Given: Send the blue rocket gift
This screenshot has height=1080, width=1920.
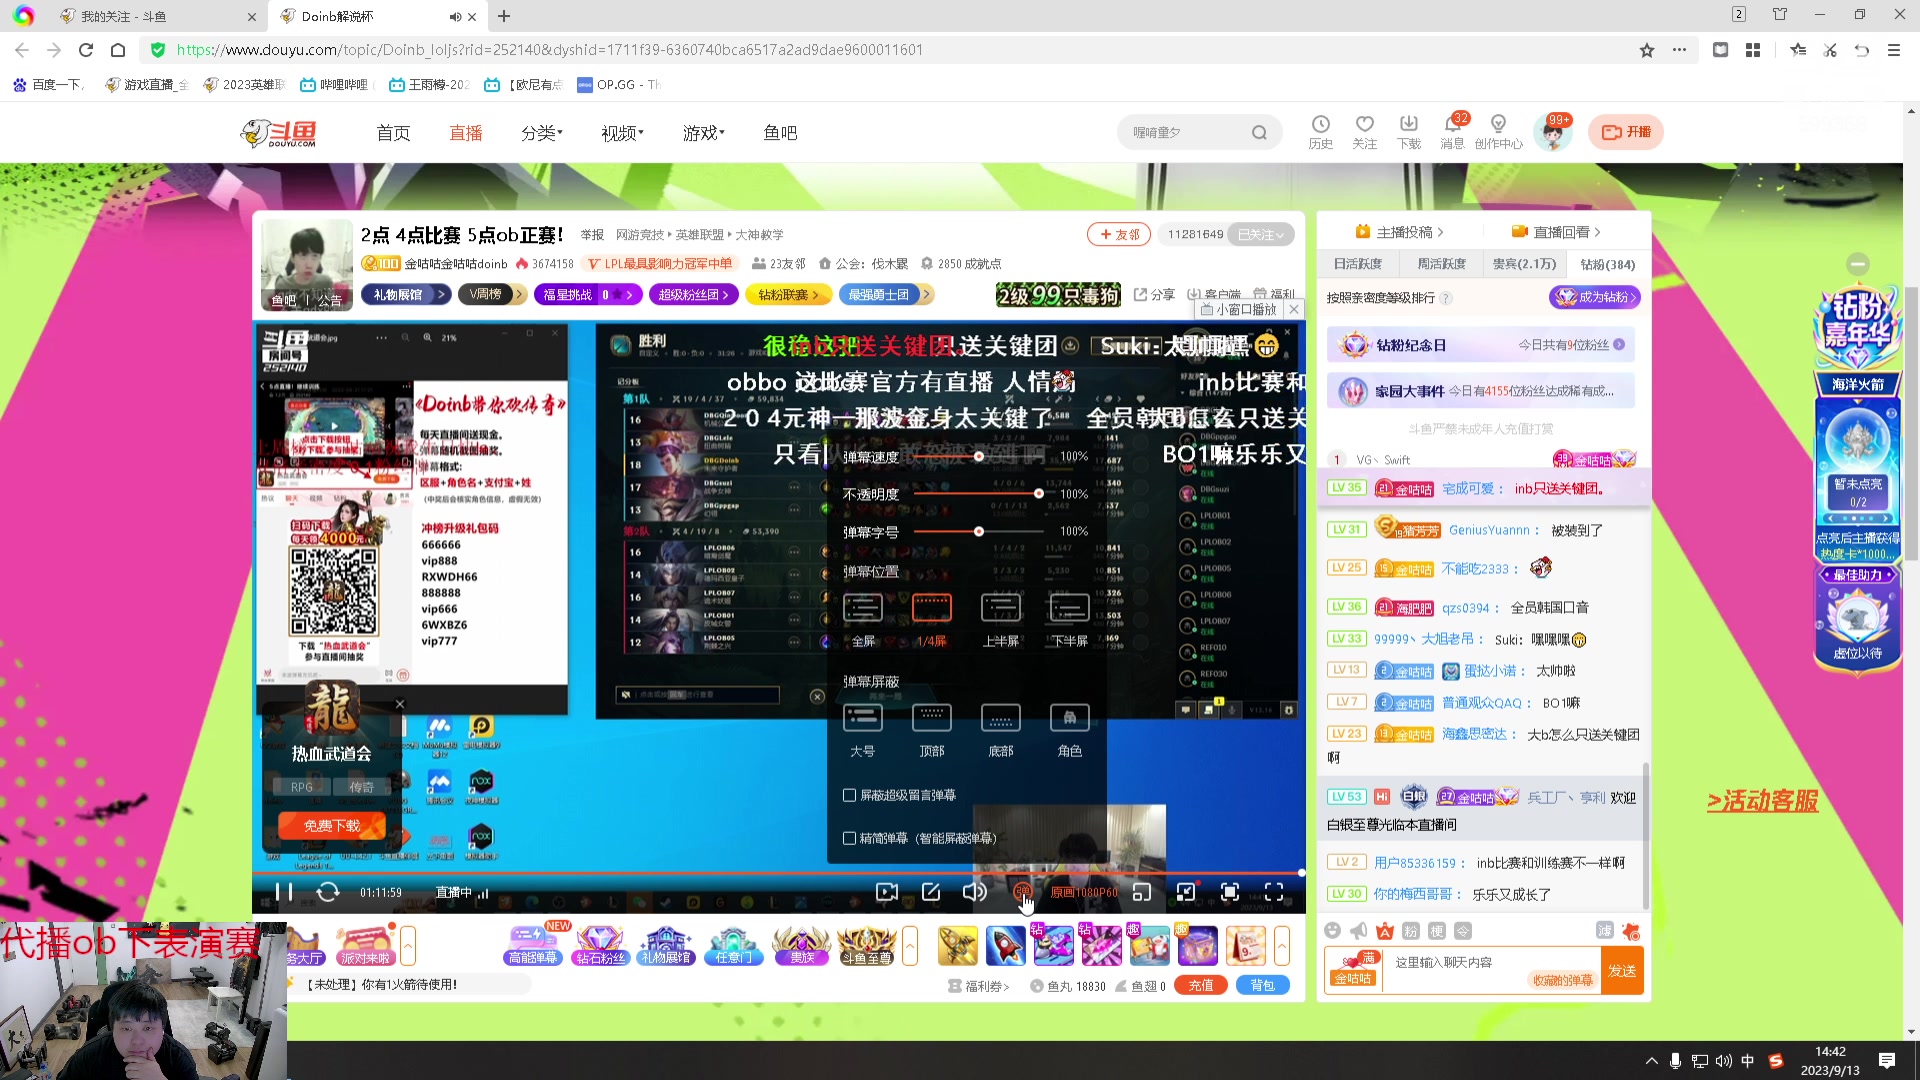Looking at the screenshot, I should (1005, 945).
